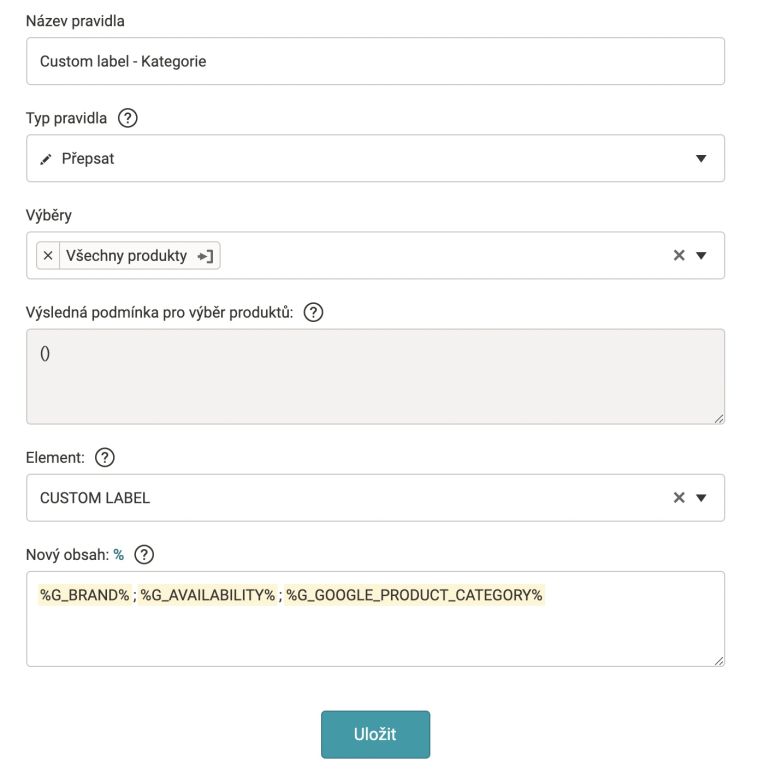Click the pencil icon in Přepsat field
Viewport: 764px width, 775px height.
pyautogui.click(x=46, y=159)
